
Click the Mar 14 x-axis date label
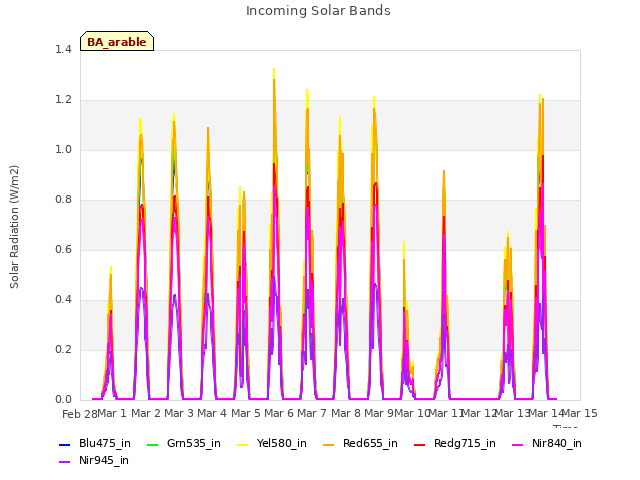click(x=546, y=414)
